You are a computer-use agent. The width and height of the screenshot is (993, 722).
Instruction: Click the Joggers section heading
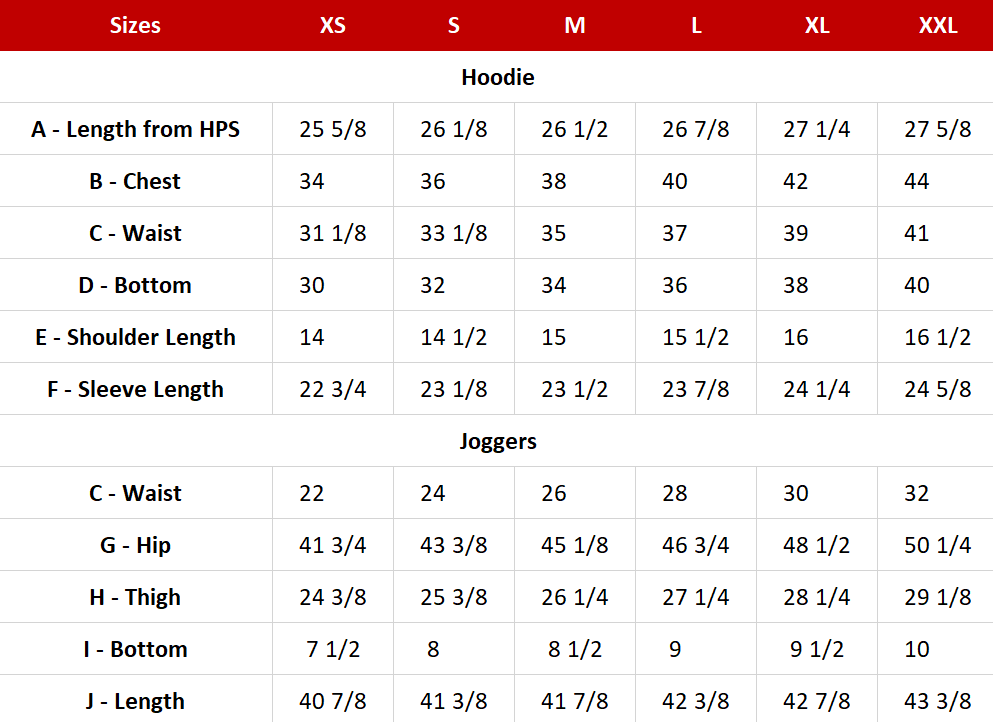pos(497,441)
